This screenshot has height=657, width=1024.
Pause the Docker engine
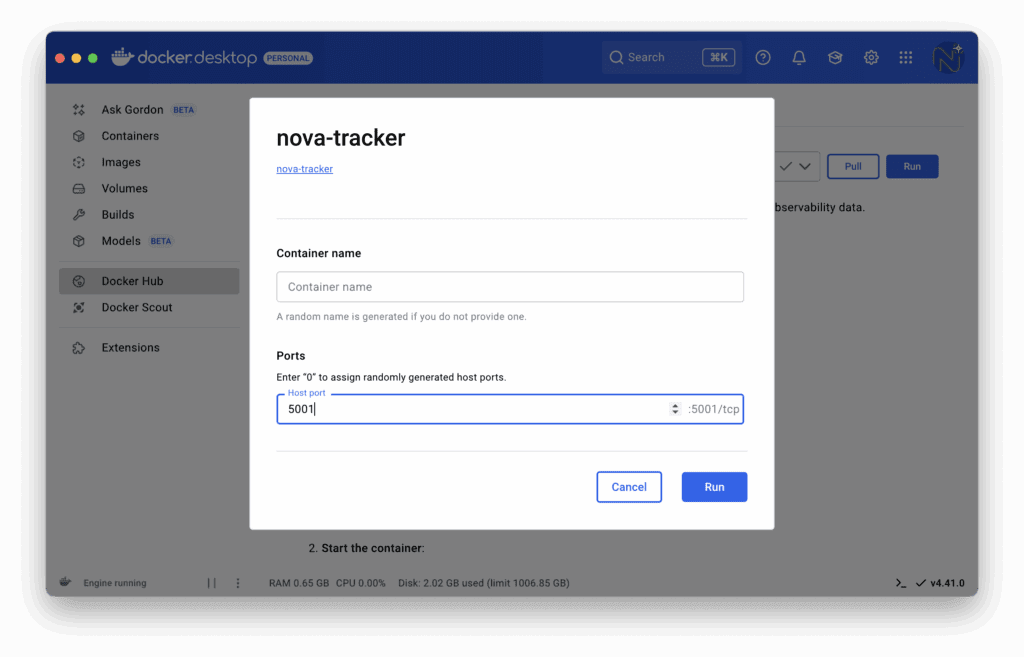click(x=212, y=583)
